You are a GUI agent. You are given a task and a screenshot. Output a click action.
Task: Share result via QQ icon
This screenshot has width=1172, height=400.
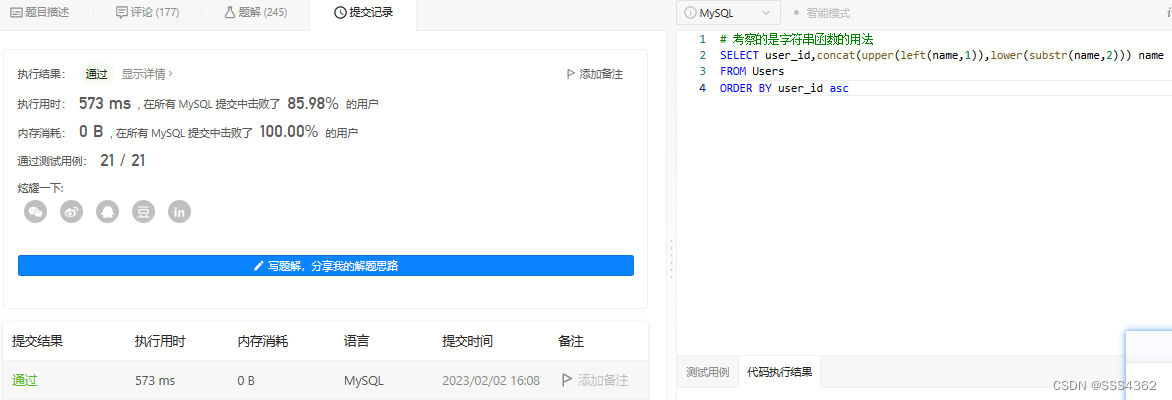108,212
